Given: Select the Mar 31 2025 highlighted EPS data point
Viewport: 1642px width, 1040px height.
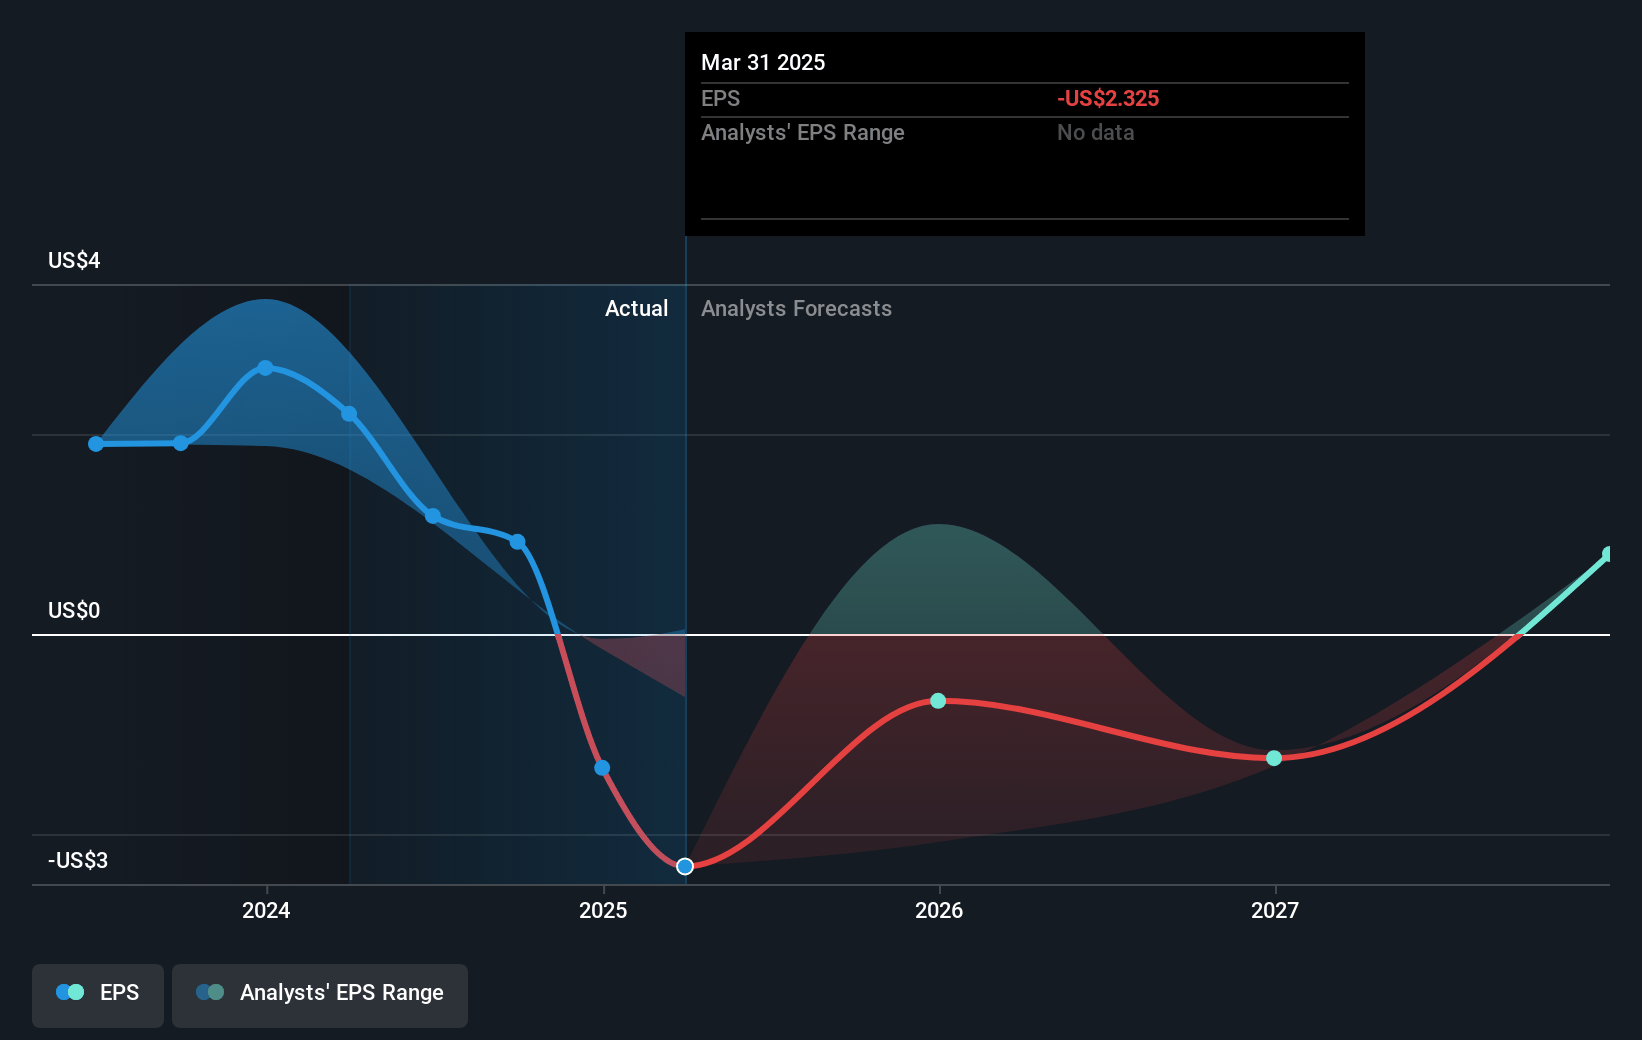Looking at the screenshot, I should (x=685, y=866).
